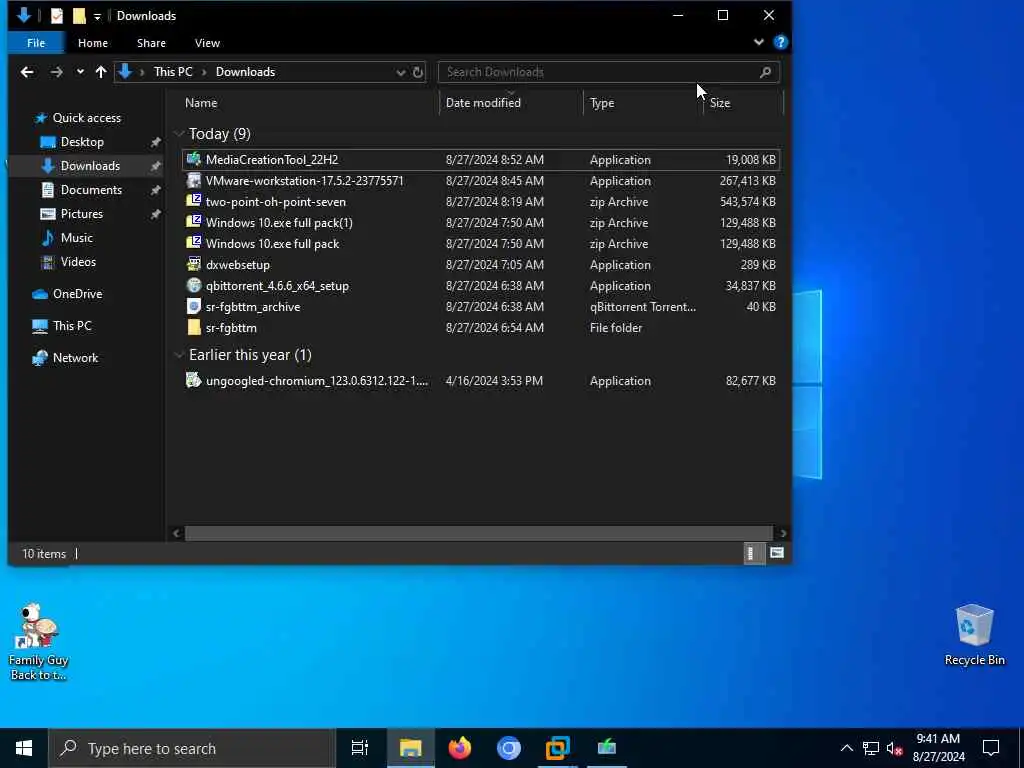
Task: Open the Home ribbon tab
Action: click(93, 42)
